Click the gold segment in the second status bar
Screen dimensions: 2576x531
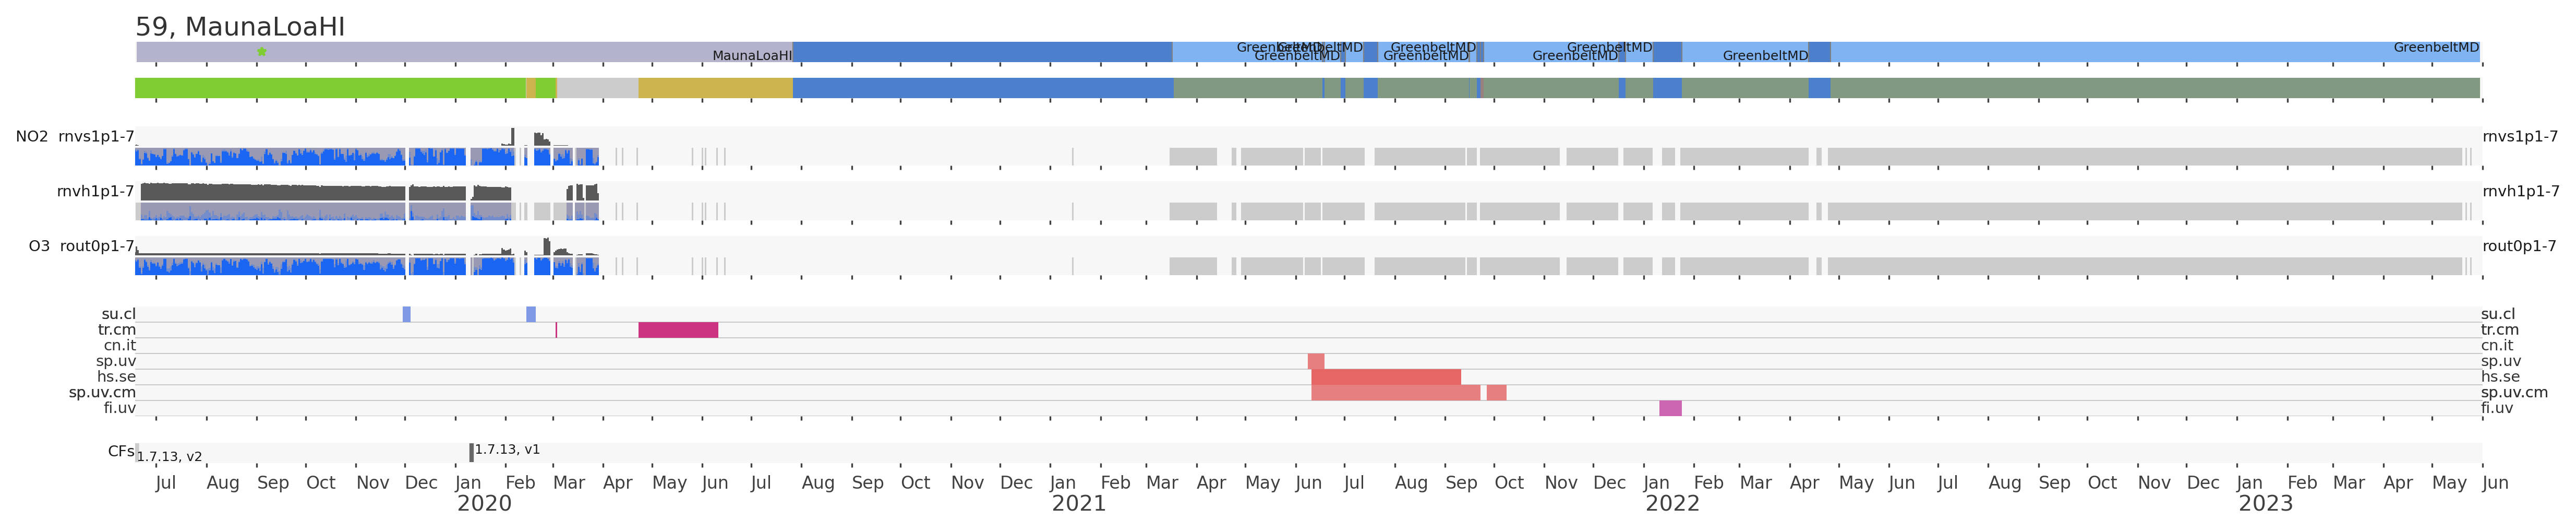pyautogui.click(x=715, y=88)
